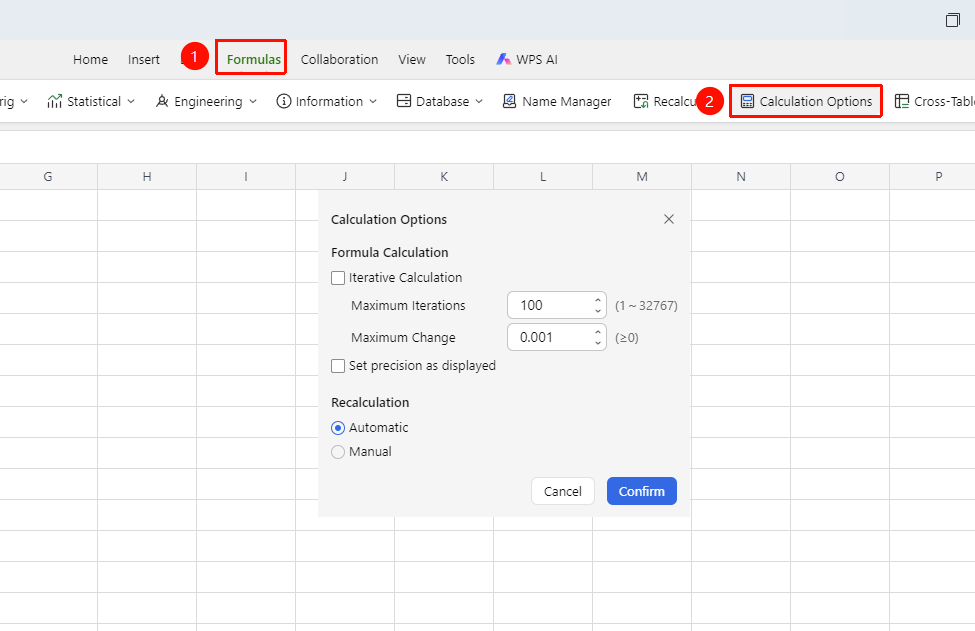Open the Tools tab
Image resolution: width=975 pixels, height=631 pixels.
(460, 59)
